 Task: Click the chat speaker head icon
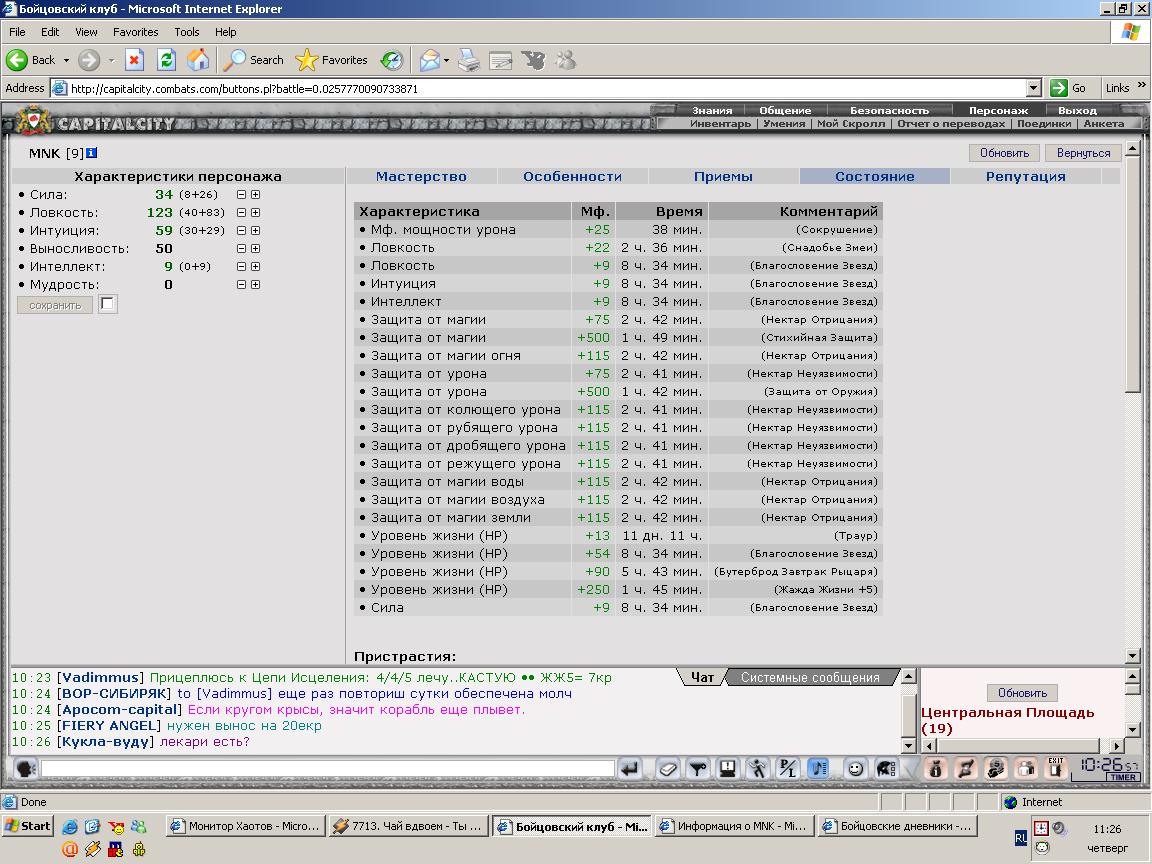click(x=26, y=769)
